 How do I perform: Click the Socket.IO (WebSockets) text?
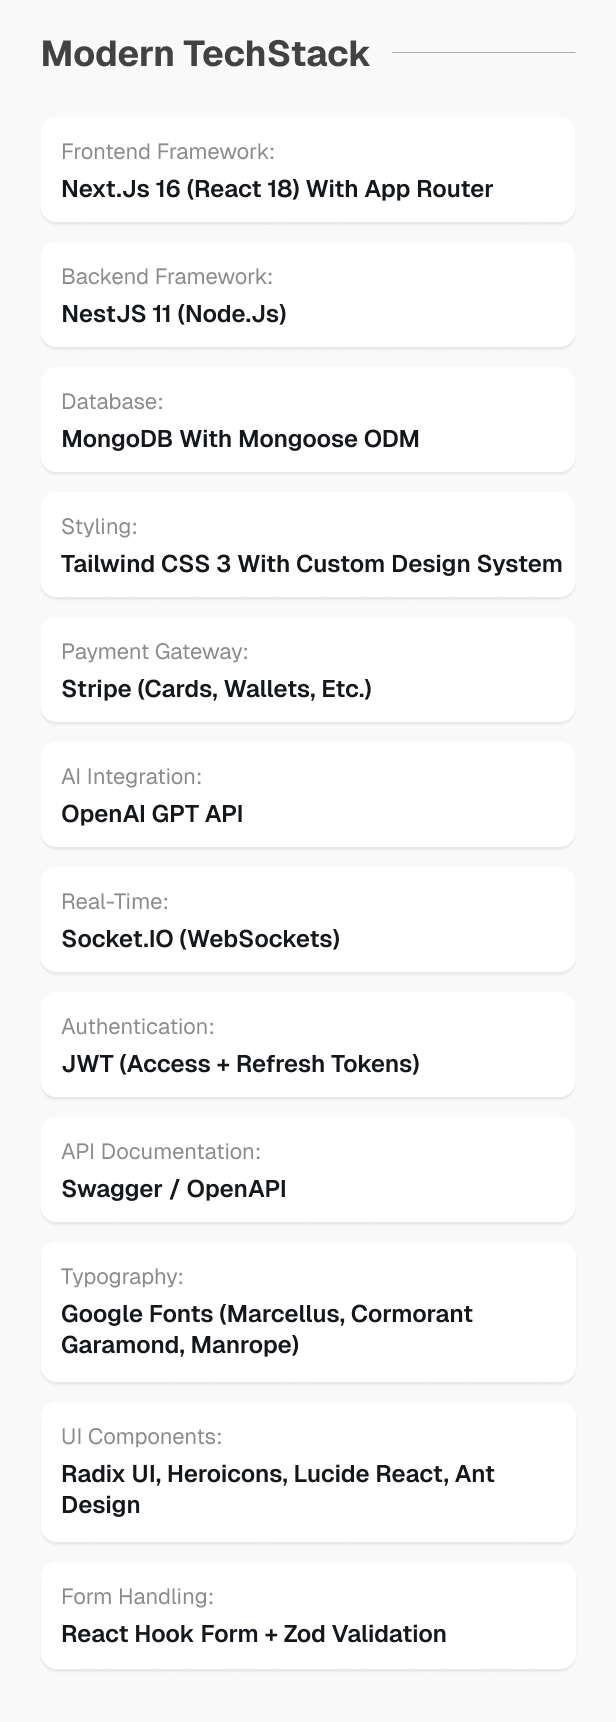click(x=200, y=939)
